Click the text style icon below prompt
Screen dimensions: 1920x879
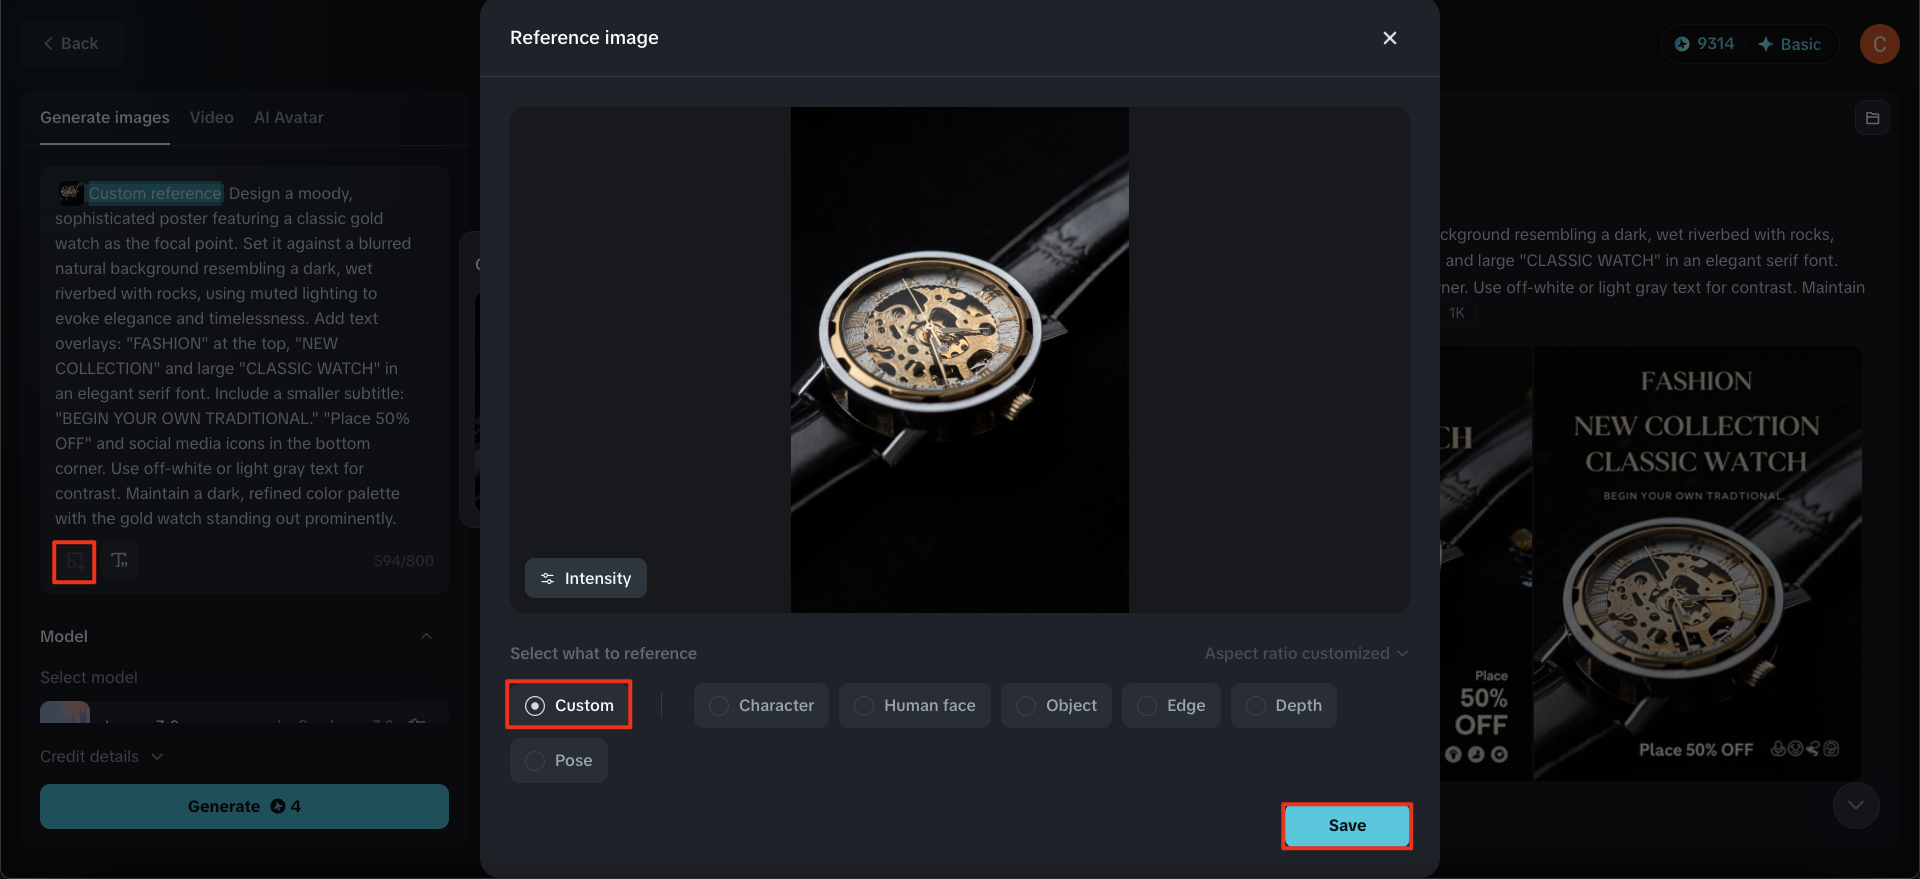point(120,560)
